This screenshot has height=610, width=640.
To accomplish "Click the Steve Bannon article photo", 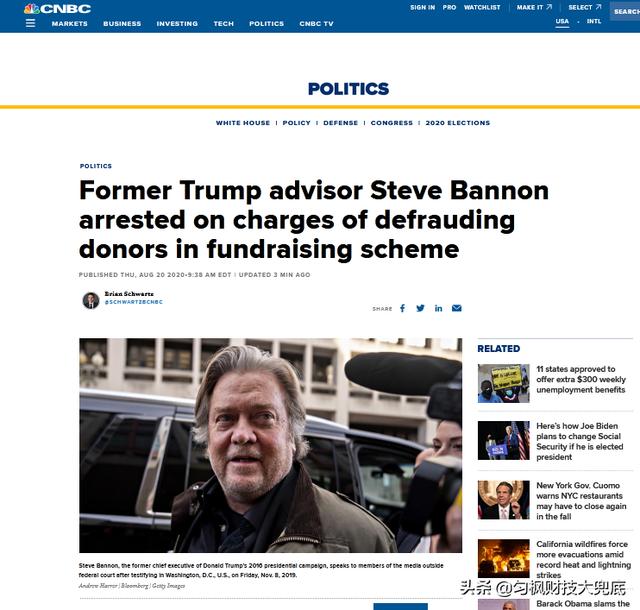I will click(x=270, y=445).
